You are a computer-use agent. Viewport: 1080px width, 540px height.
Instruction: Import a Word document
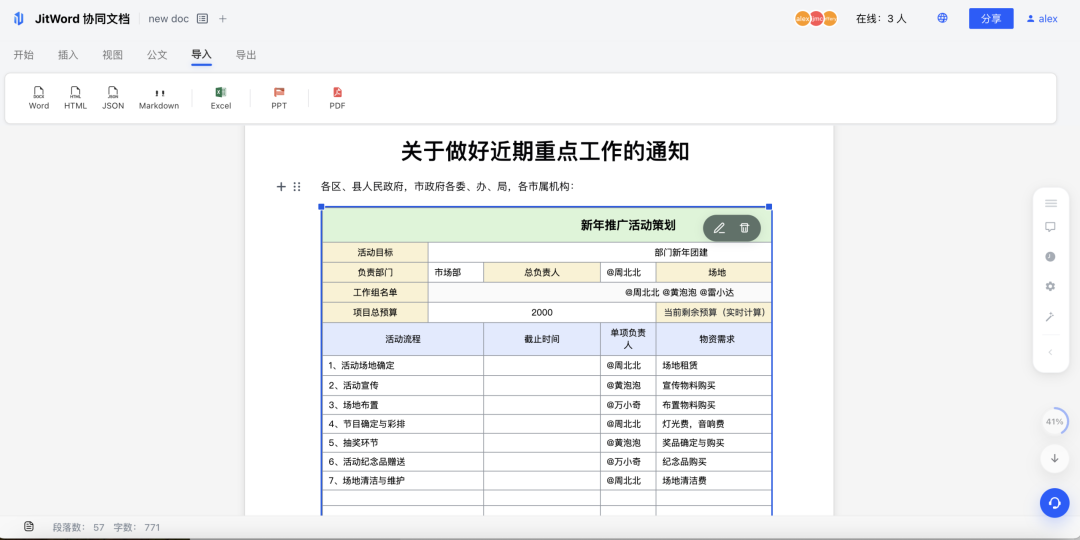(39, 97)
